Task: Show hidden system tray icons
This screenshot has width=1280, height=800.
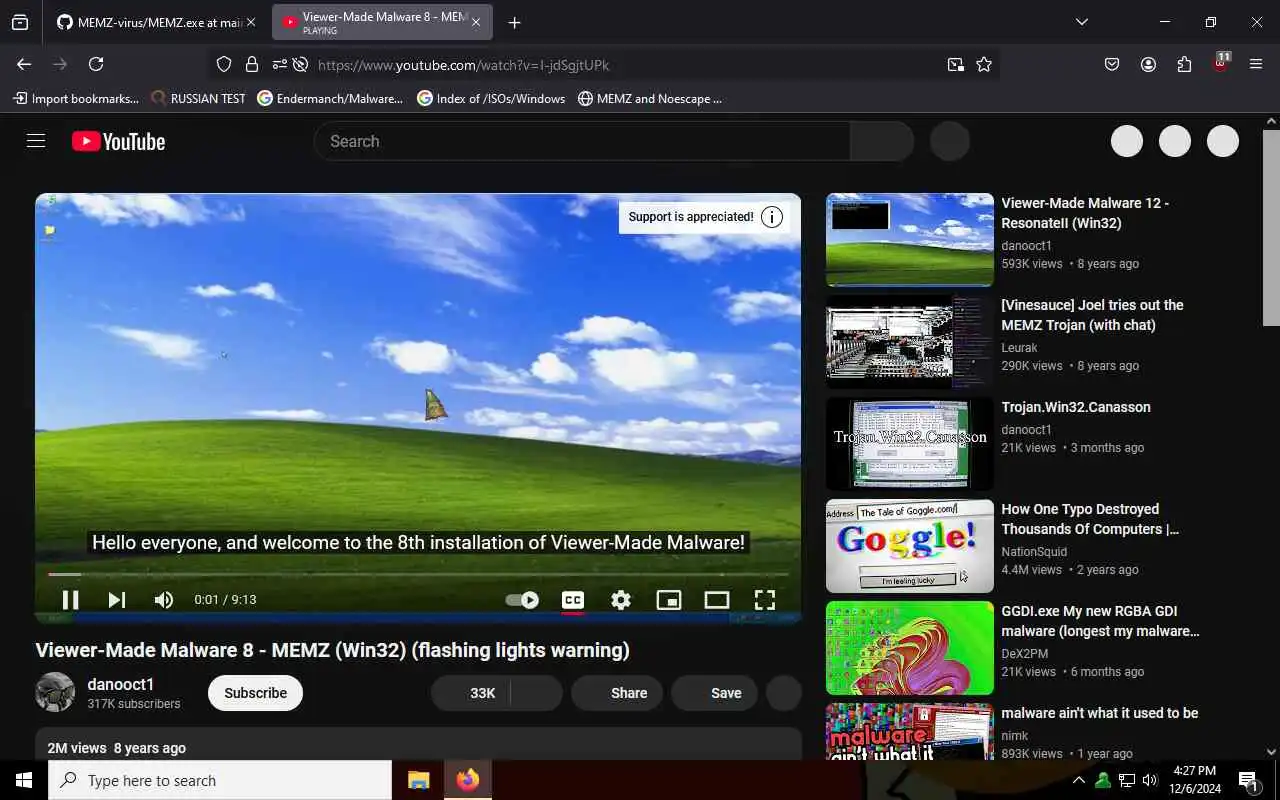Action: click(1078, 780)
